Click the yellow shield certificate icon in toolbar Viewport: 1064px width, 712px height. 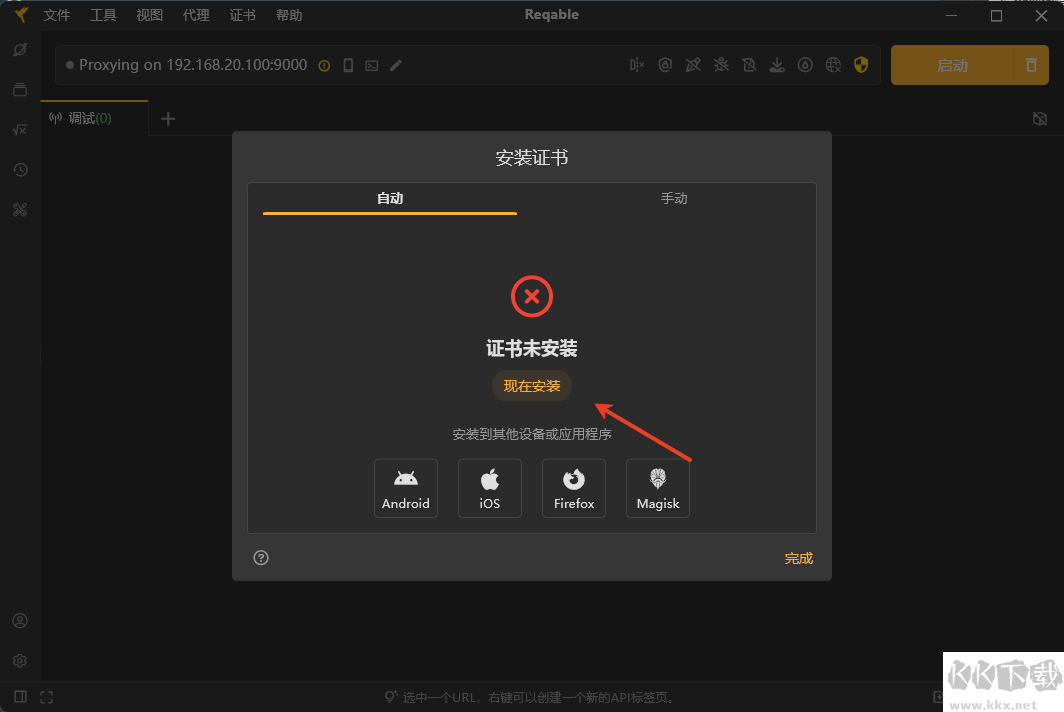(x=861, y=64)
